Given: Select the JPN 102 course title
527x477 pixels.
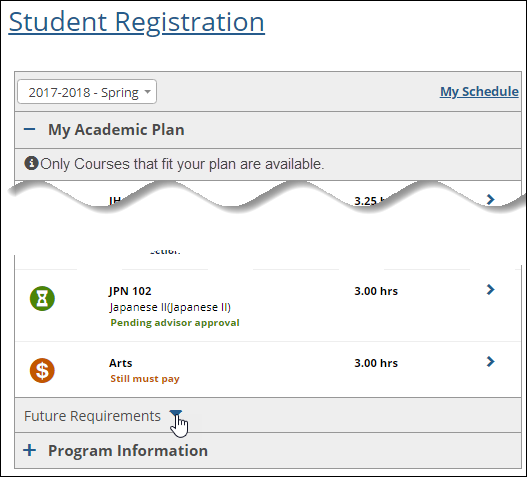Looking at the screenshot, I should pos(130,291).
